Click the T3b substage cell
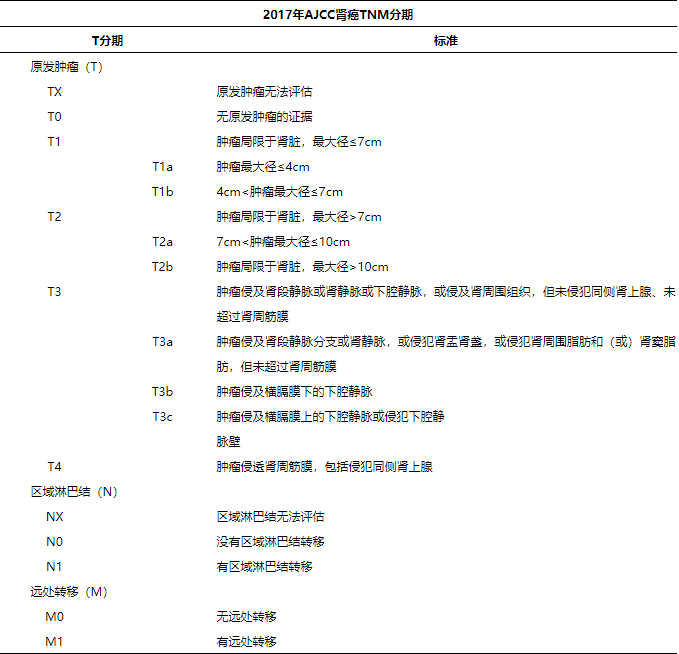The height and width of the screenshot is (654, 679). coord(162,392)
